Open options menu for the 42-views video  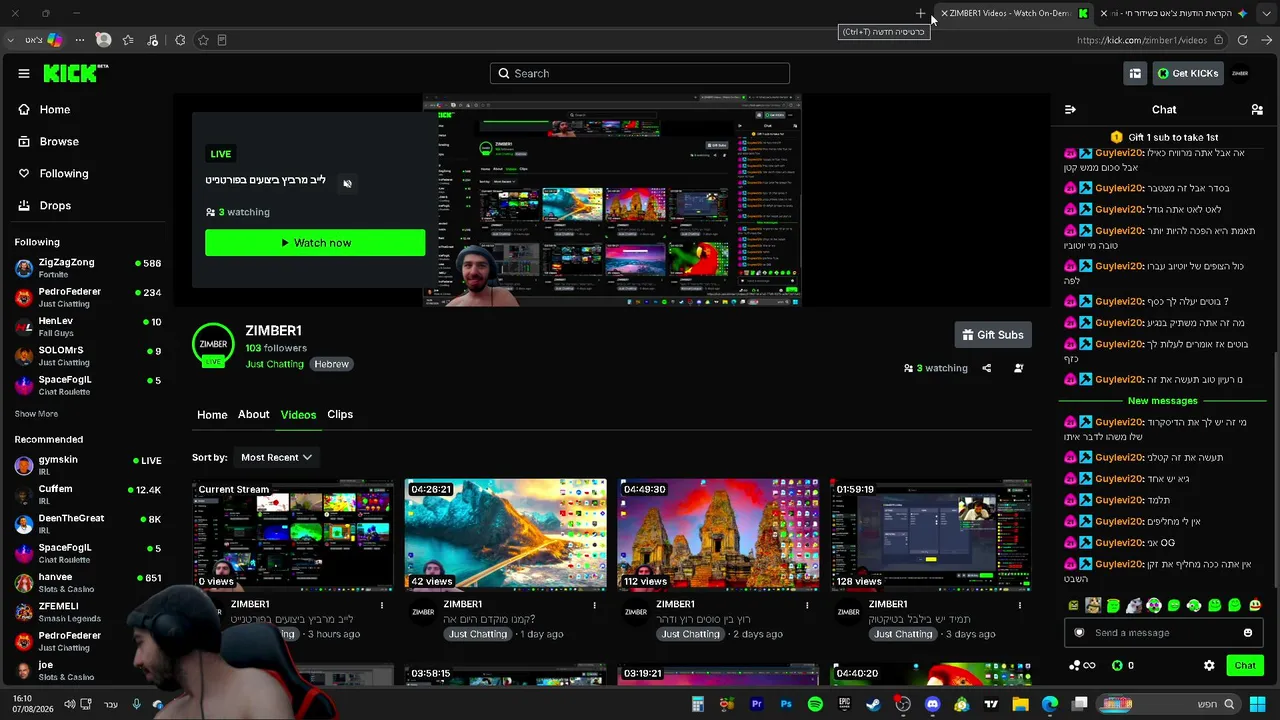(594, 605)
